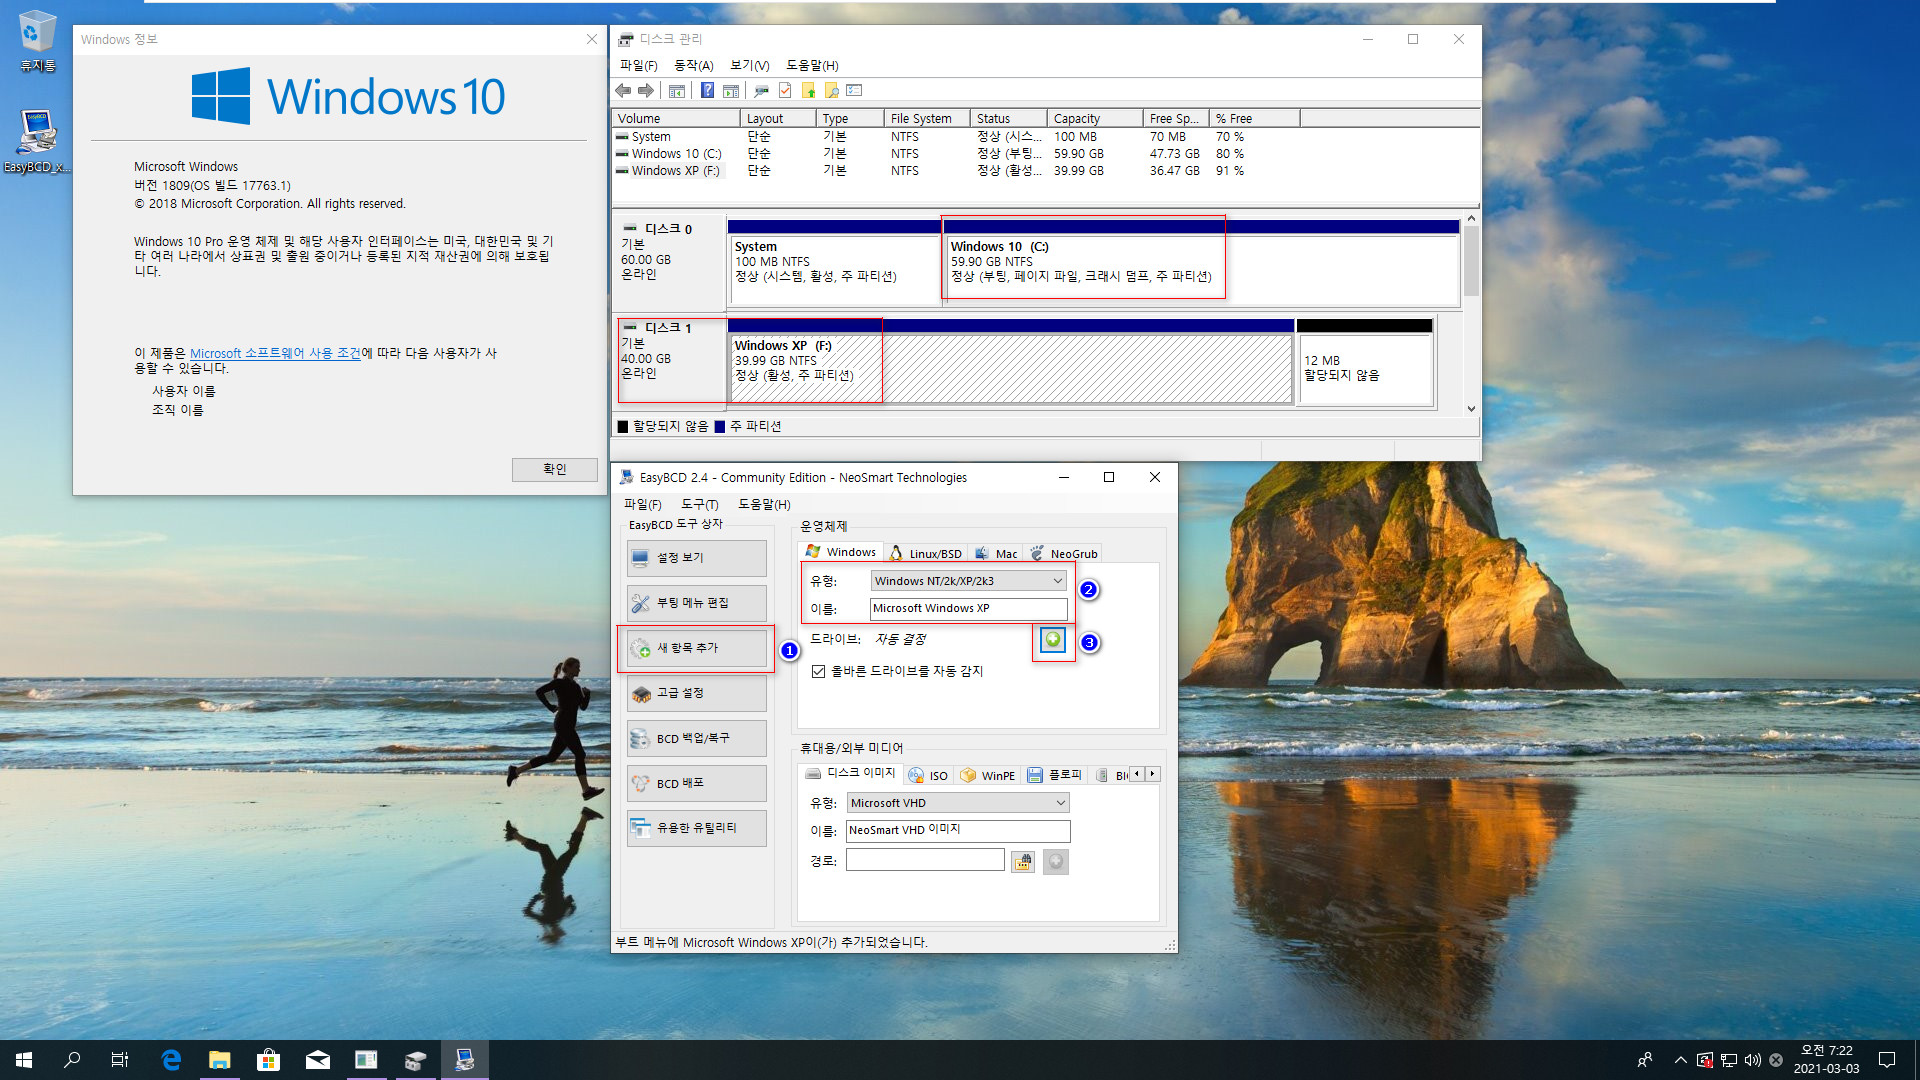This screenshot has height=1080, width=1920.
Task: Open the Recycle Bin desktop icon
Action: [37, 40]
